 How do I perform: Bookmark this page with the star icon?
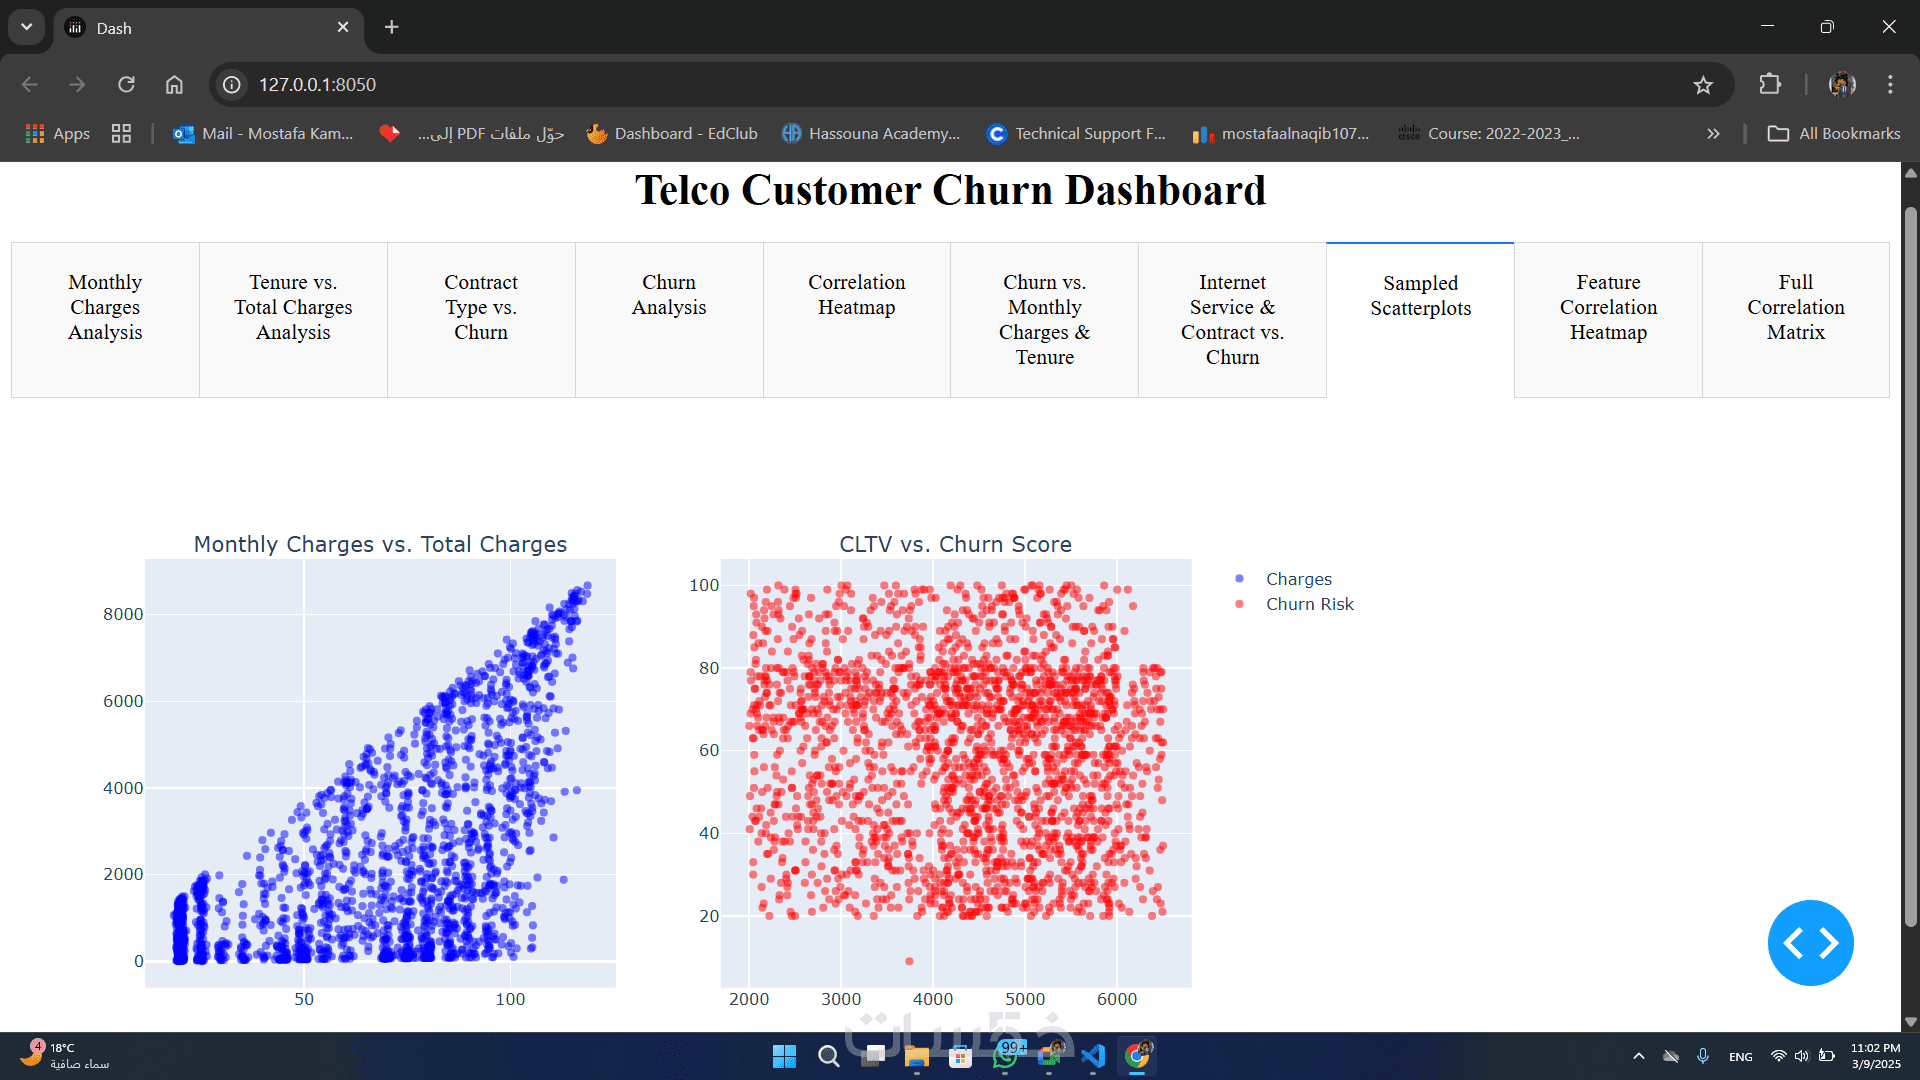(x=1703, y=85)
